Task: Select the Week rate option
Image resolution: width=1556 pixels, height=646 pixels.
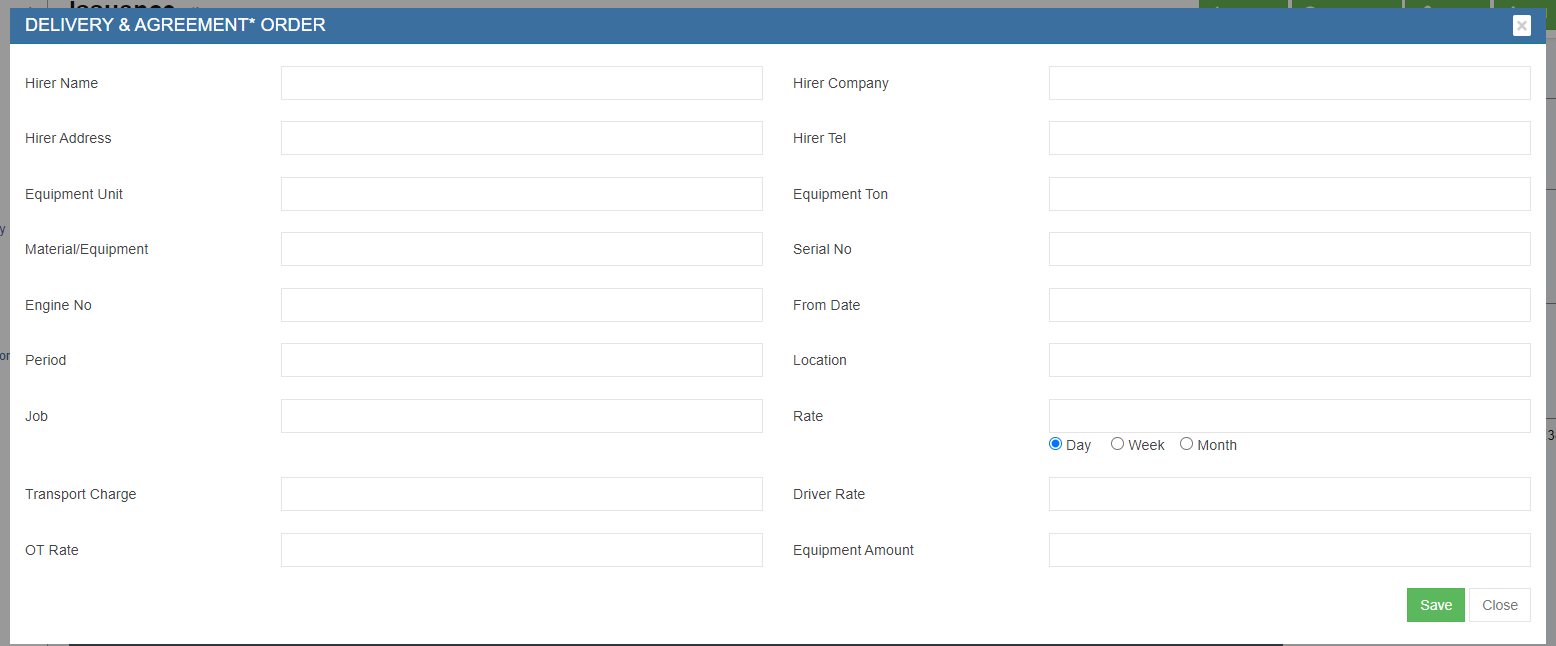Action: click(1117, 444)
